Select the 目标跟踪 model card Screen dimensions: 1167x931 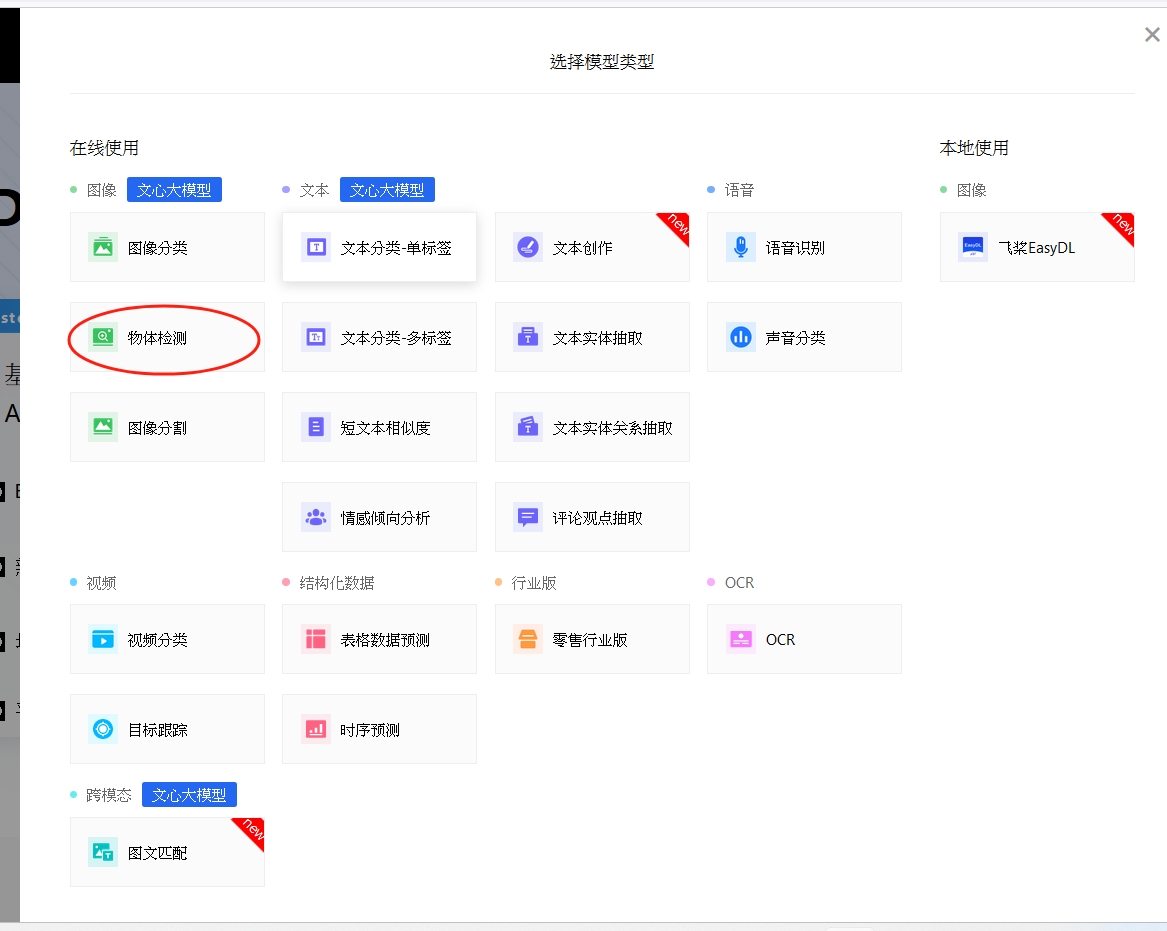tap(167, 729)
